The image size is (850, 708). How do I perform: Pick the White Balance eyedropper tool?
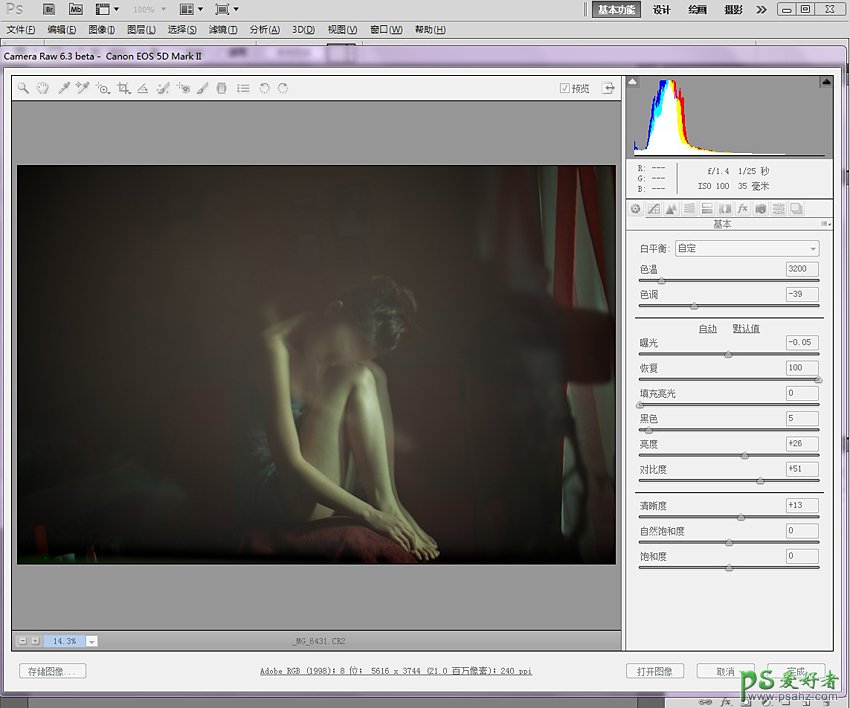point(63,88)
